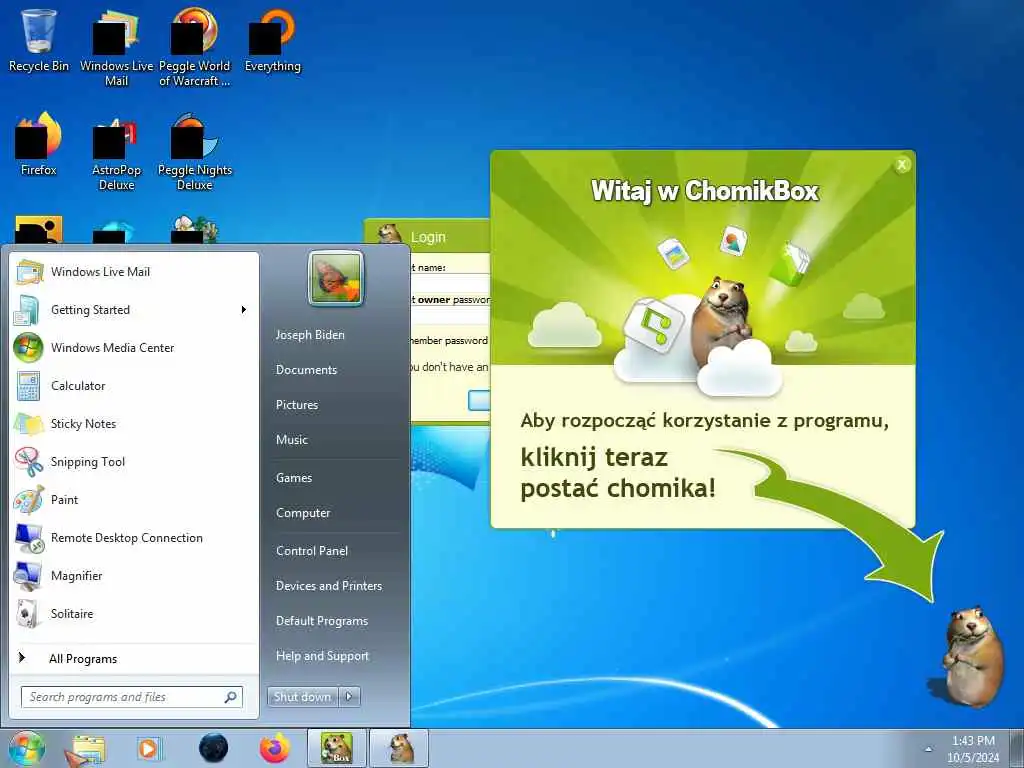Click the Shut down button

click(x=302, y=697)
